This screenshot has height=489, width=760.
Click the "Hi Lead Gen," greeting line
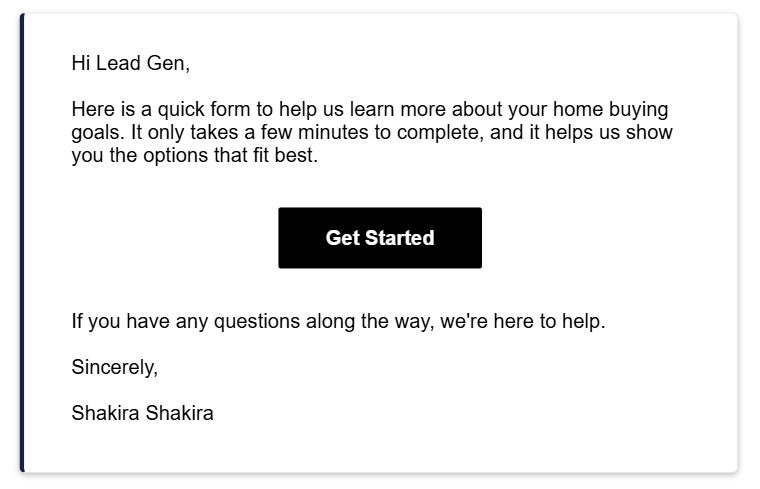(130, 64)
